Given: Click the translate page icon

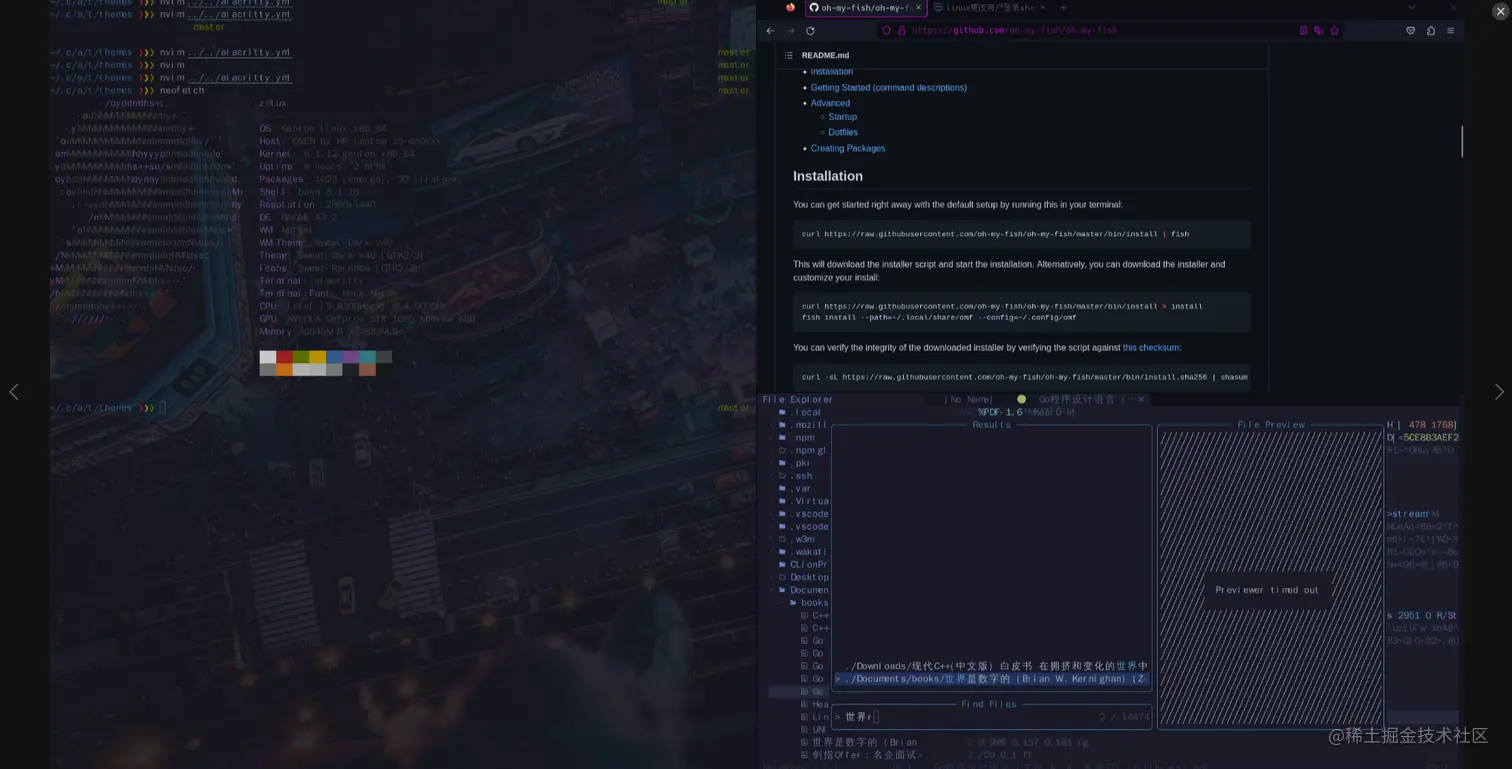Looking at the screenshot, I should (1318, 31).
